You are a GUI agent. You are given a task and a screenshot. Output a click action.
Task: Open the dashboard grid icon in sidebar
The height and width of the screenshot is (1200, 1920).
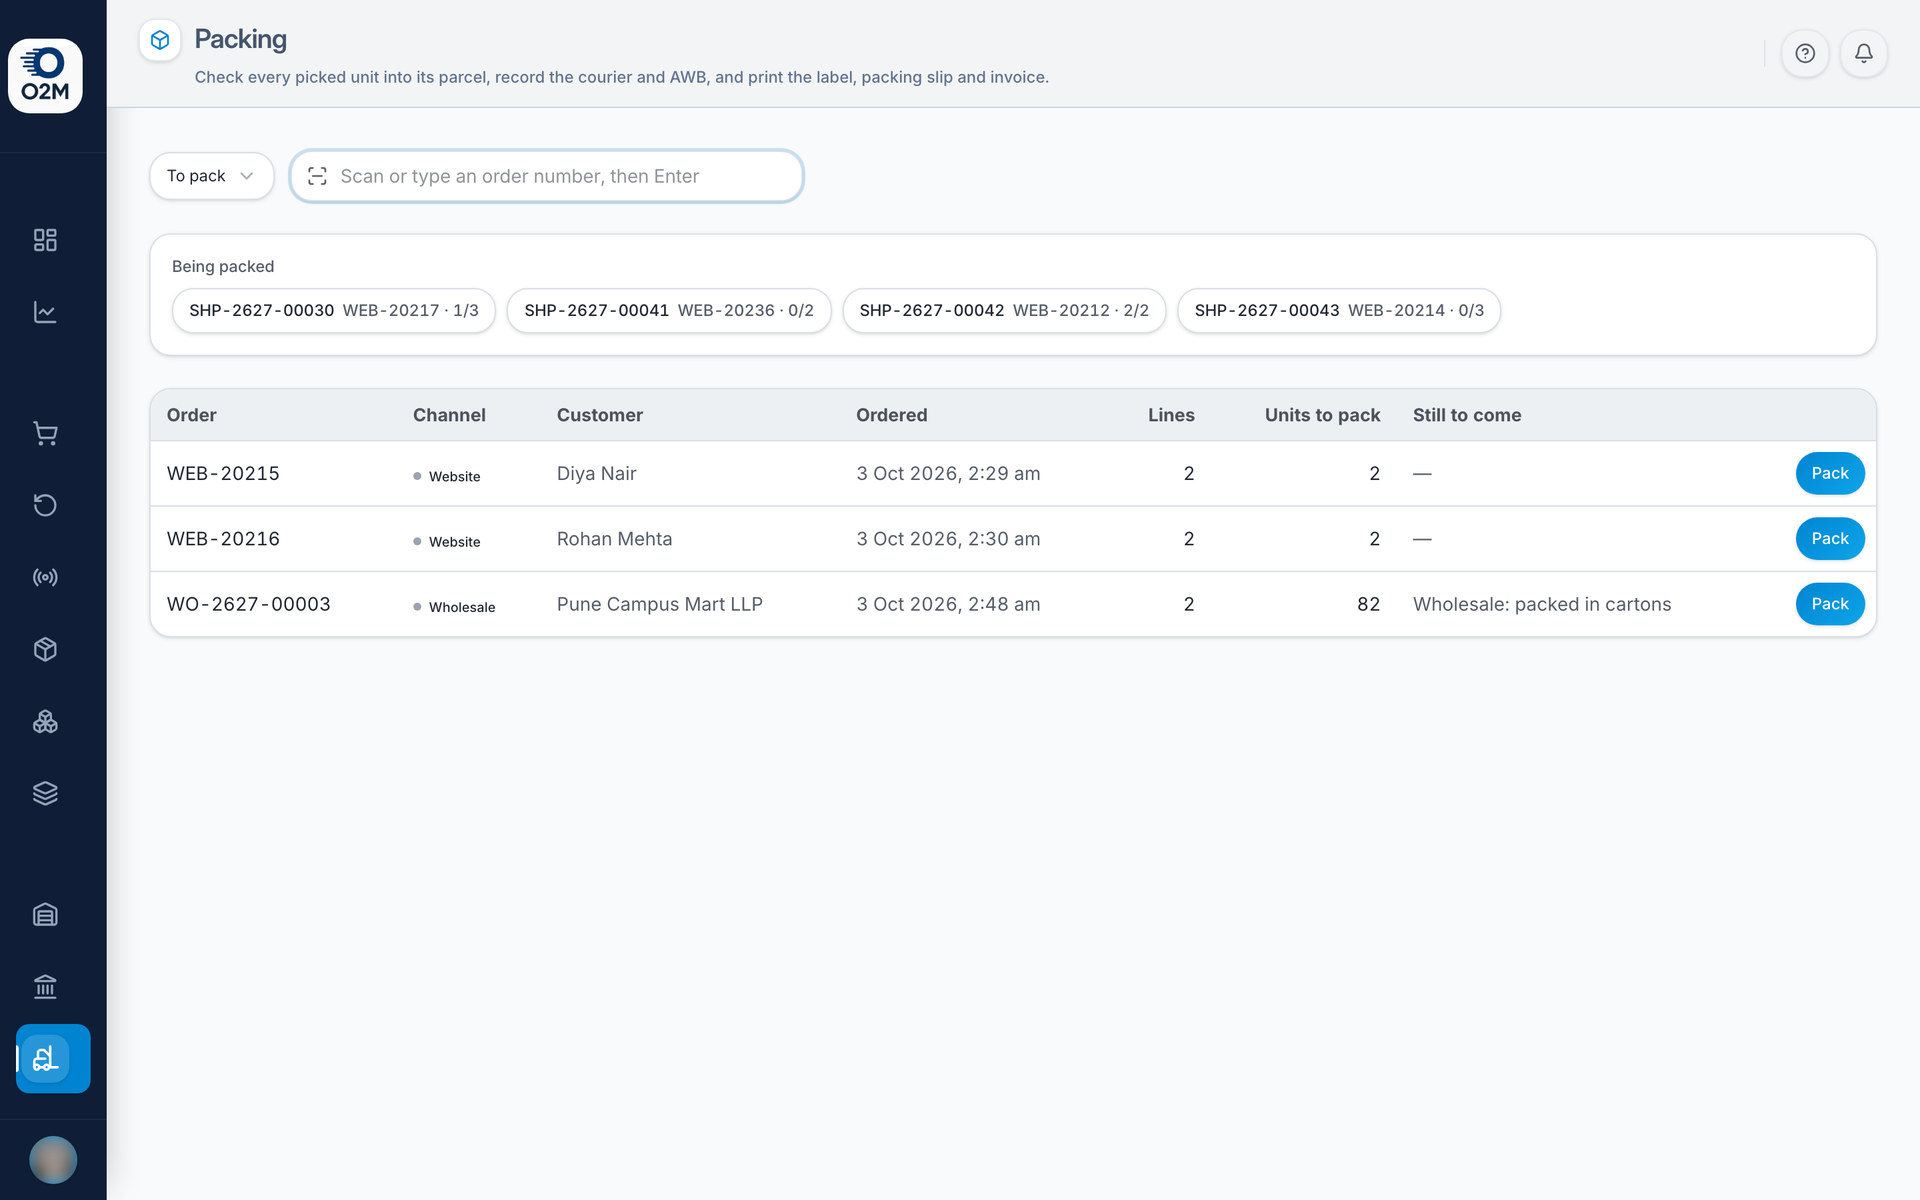45,240
